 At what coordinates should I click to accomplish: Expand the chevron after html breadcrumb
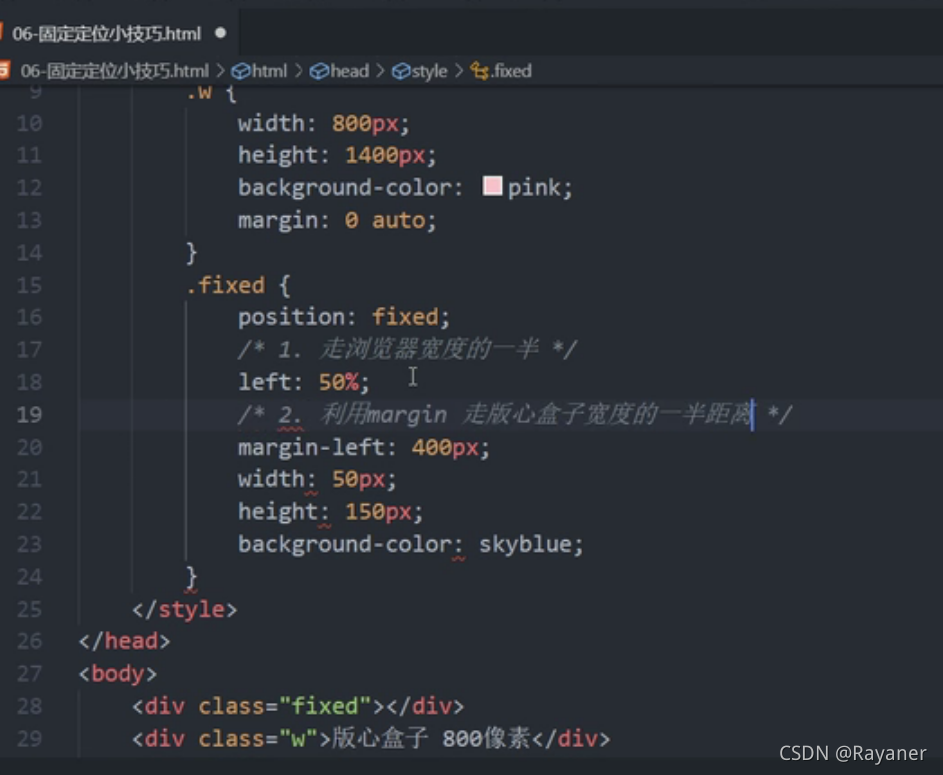tap(299, 71)
